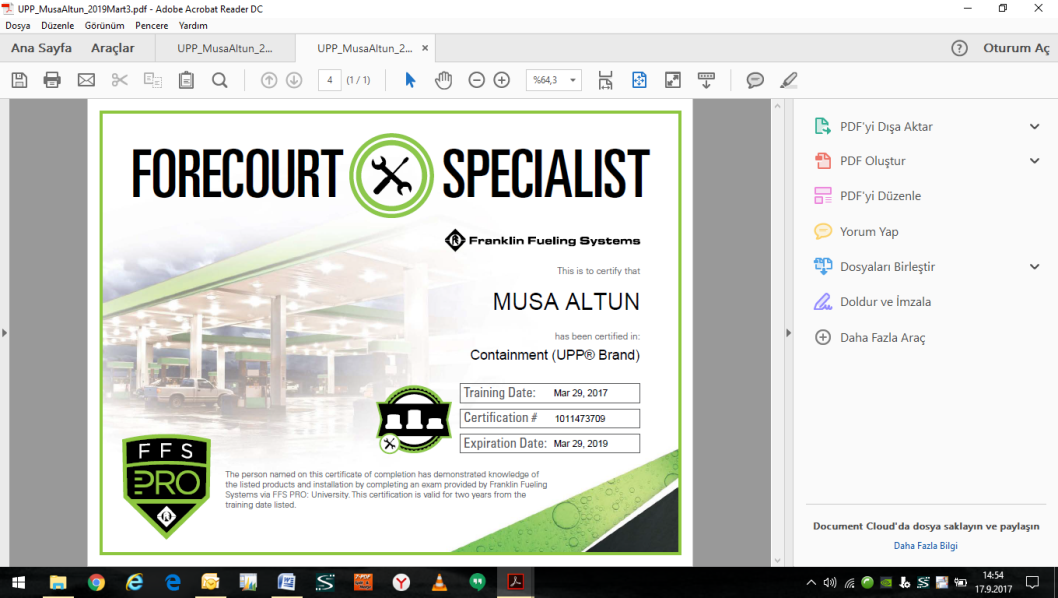Print the document using the printer icon
The height and width of the screenshot is (598, 1058).
pyautogui.click(x=52, y=80)
